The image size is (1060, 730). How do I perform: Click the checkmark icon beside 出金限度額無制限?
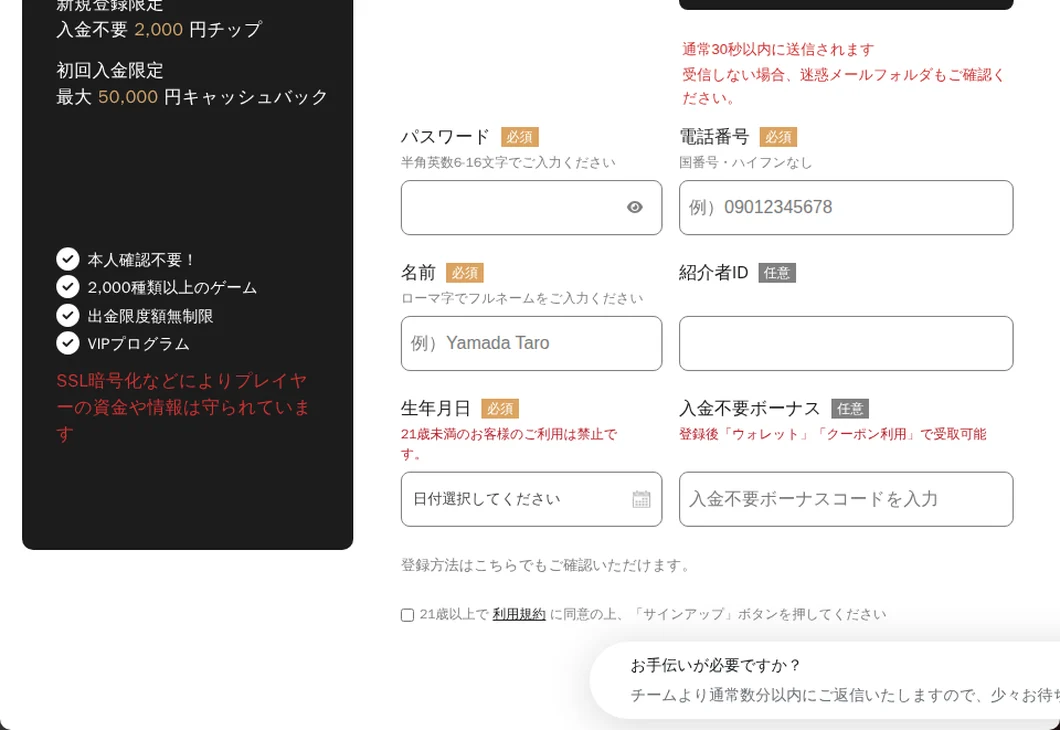click(x=68, y=315)
